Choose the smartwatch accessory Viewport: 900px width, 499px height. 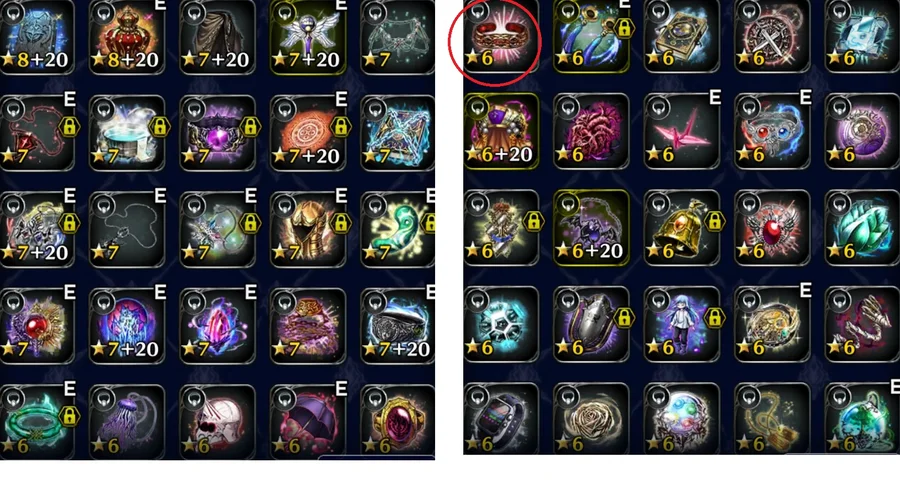pyautogui.click(x=501, y=419)
